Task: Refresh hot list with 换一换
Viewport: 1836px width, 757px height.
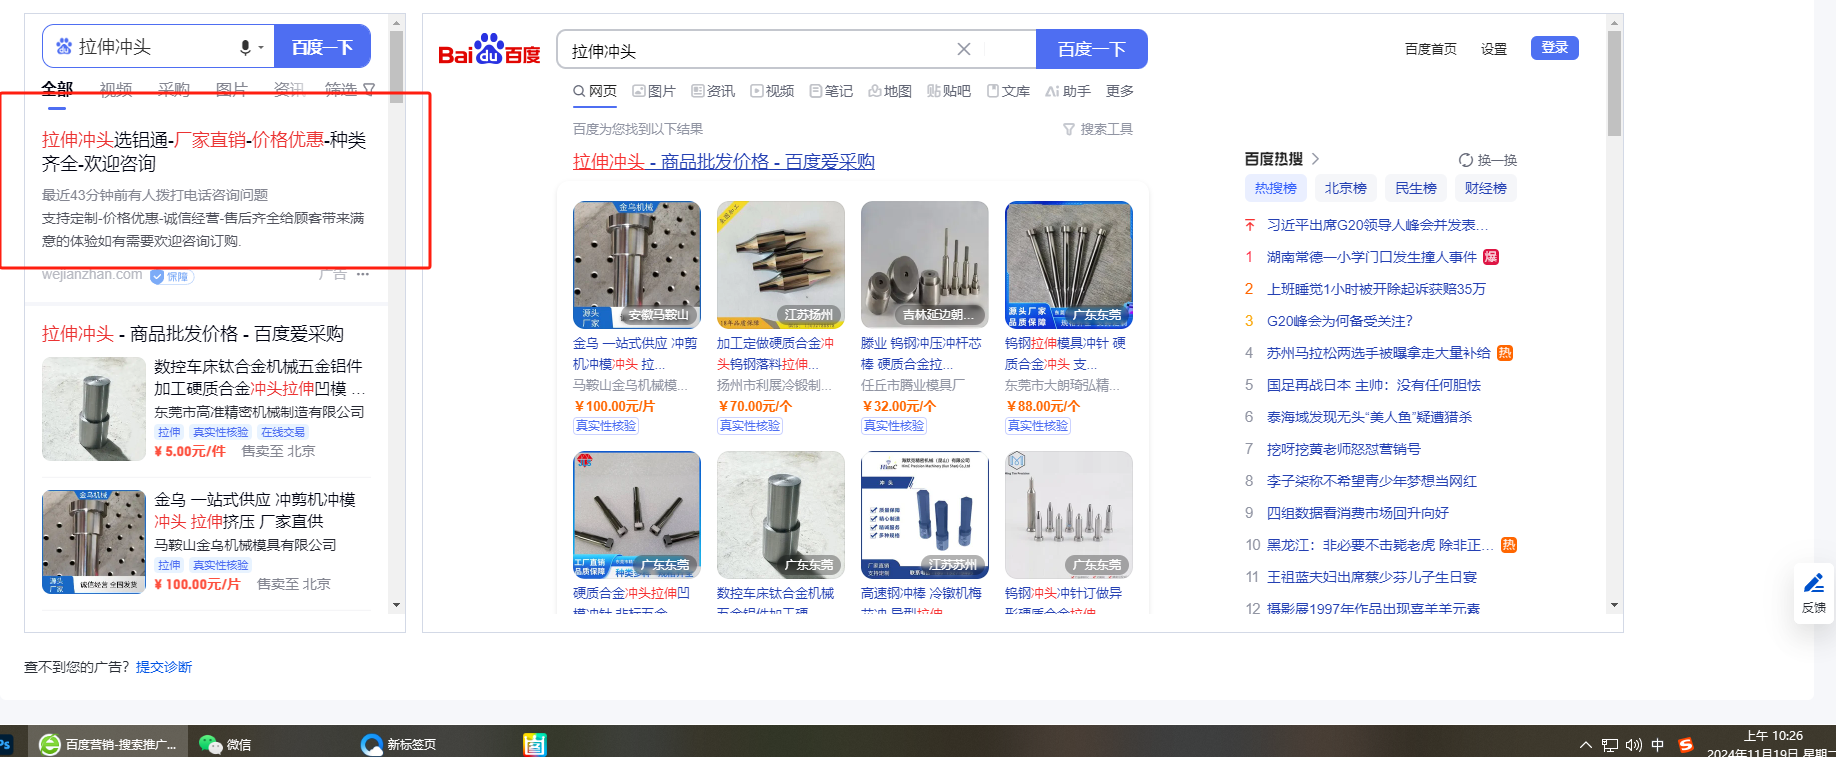Action: tap(1488, 160)
